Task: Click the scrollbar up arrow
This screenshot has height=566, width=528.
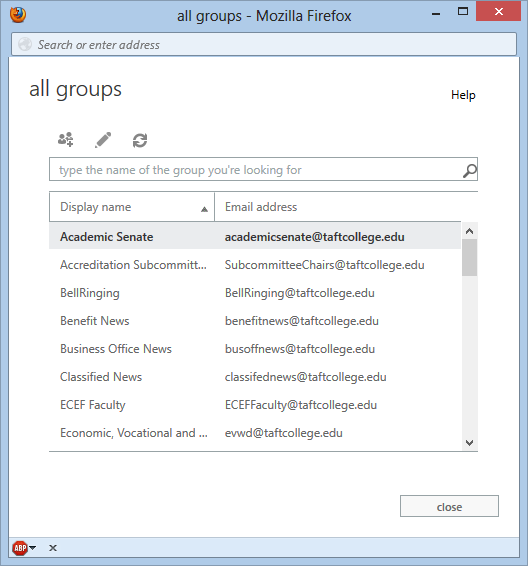Action: click(x=470, y=231)
